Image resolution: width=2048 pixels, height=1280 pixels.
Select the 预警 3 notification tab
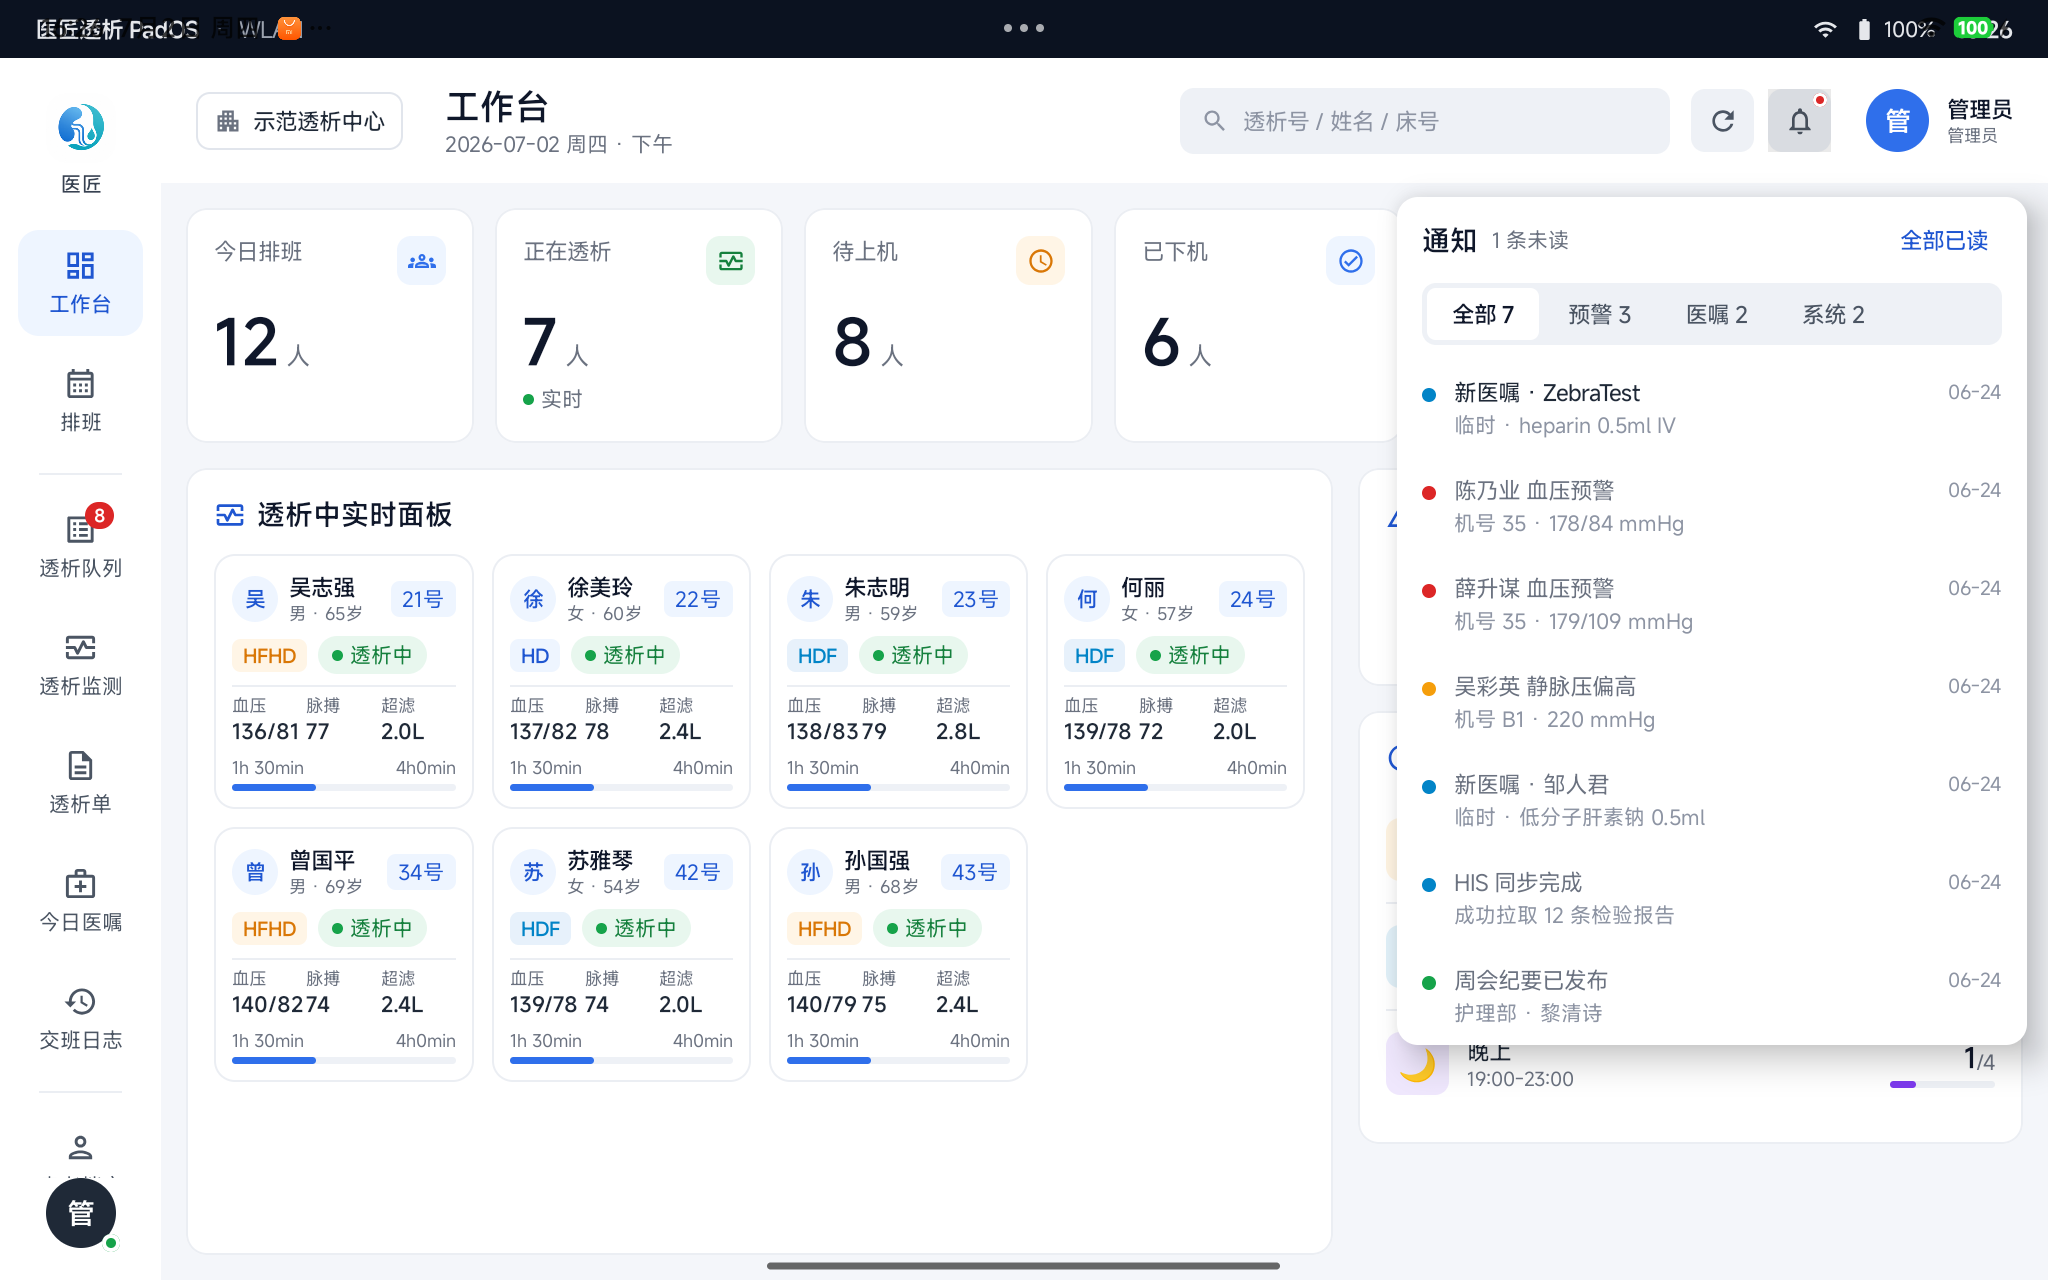pos(1599,314)
